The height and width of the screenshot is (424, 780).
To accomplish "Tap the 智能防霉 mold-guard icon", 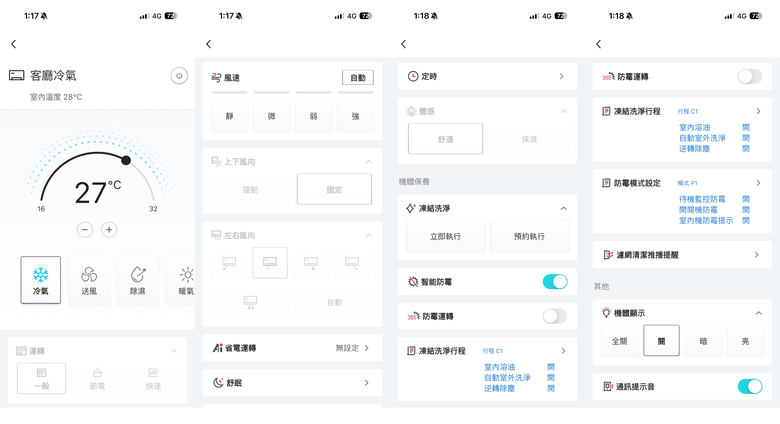I will [x=413, y=282].
